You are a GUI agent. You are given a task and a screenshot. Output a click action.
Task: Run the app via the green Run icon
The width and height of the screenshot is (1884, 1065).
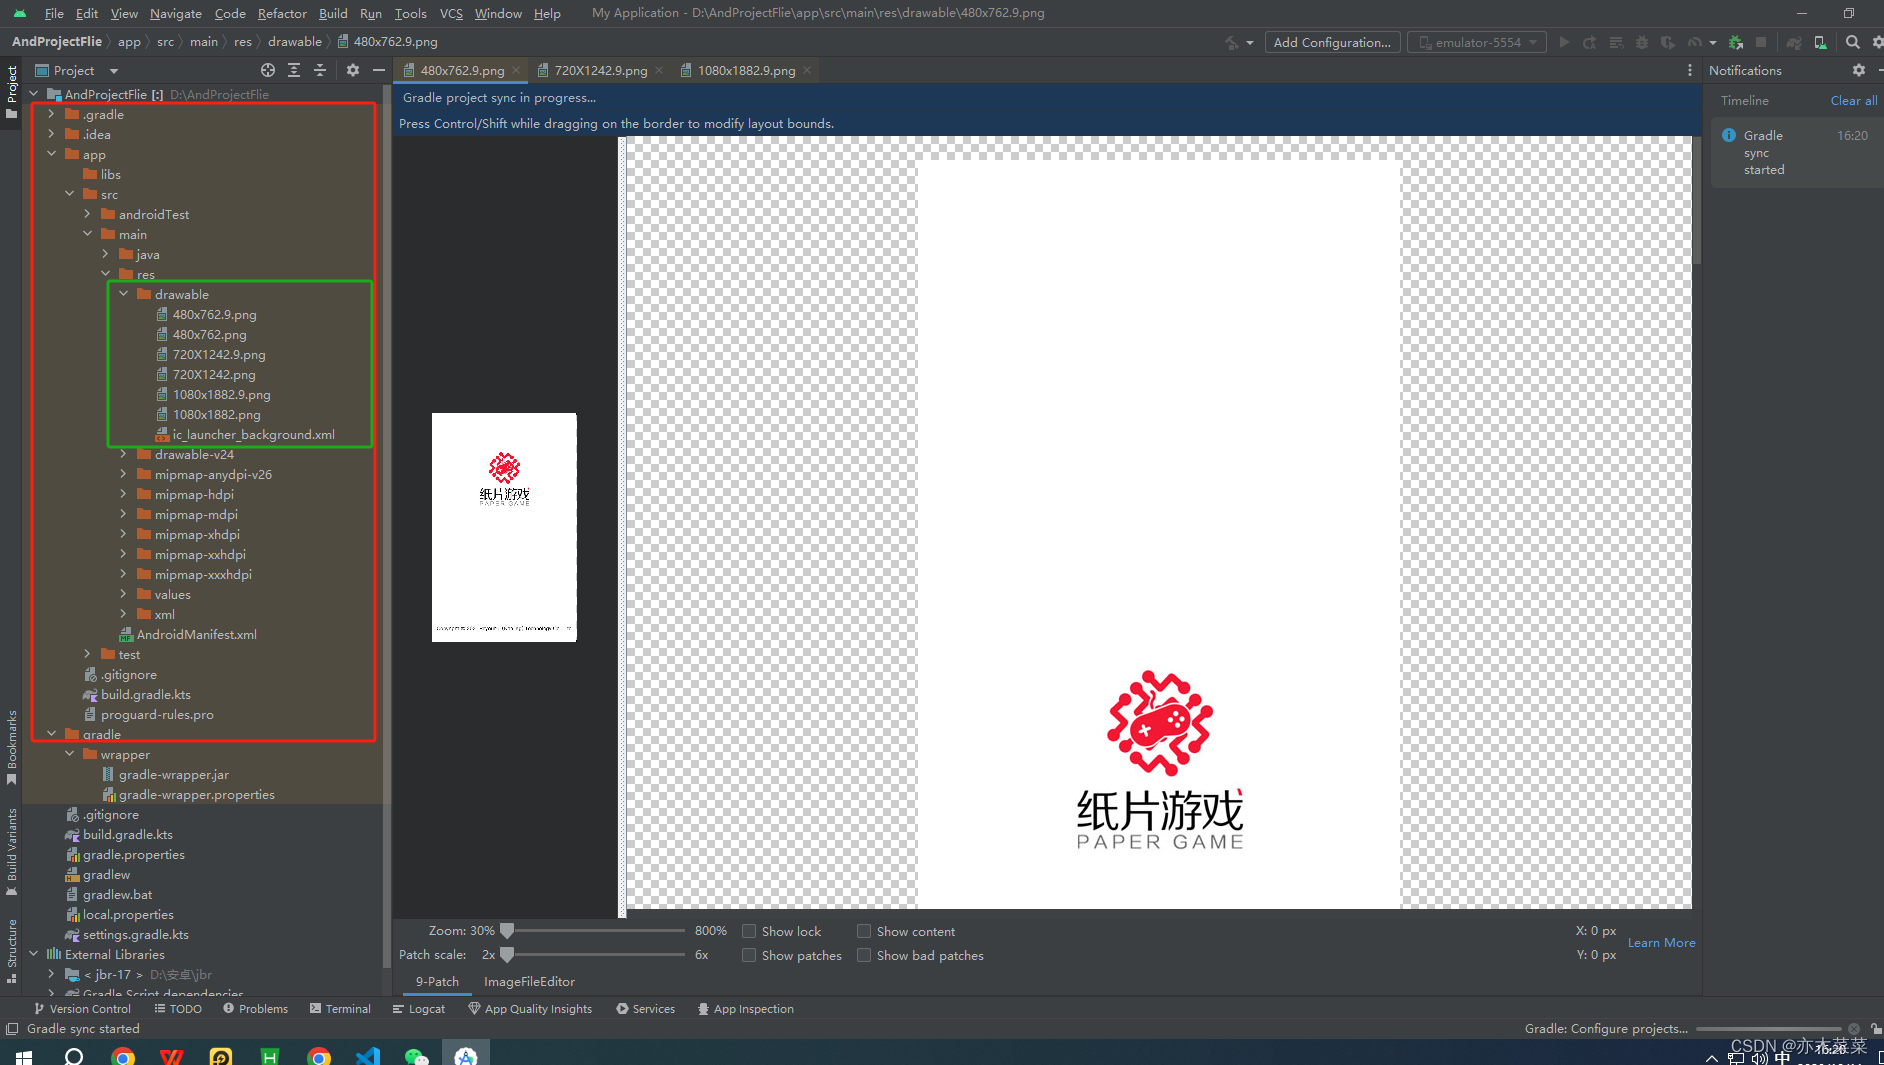pos(1565,42)
